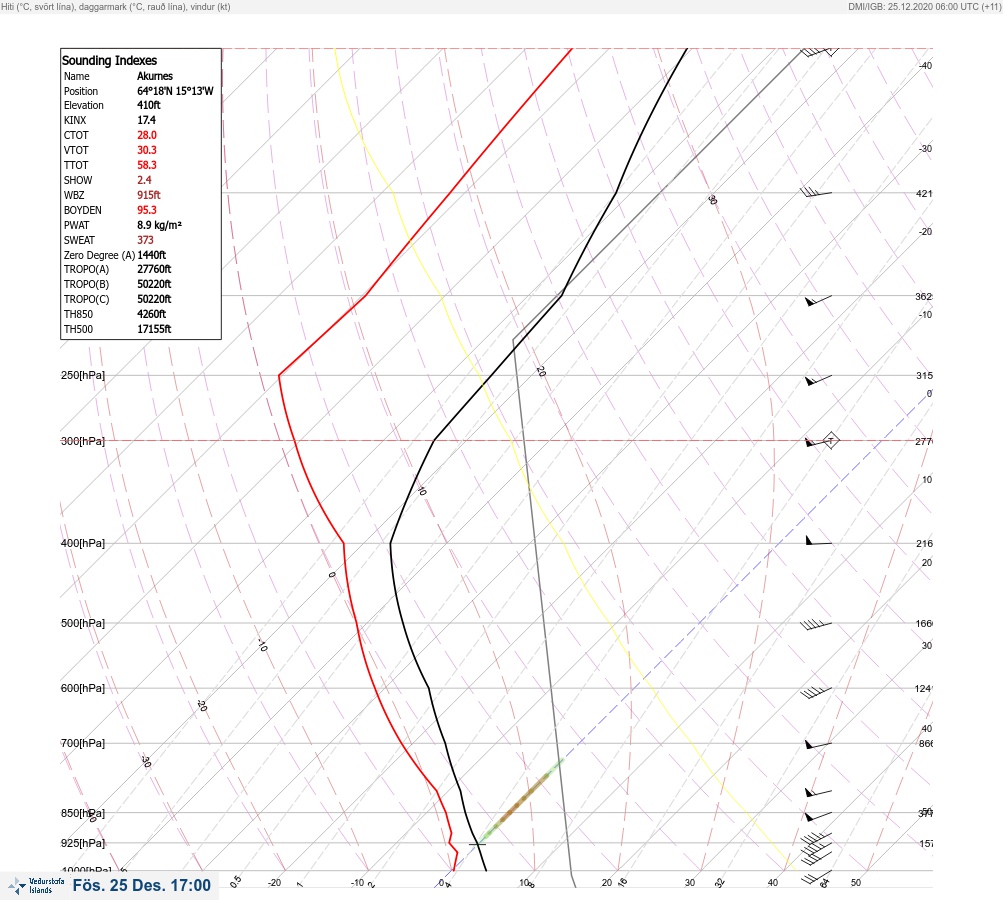Click the Elevation value 410ft
Viewport: 1003px width, 900px height.
pyautogui.click(x=148, y=105)
